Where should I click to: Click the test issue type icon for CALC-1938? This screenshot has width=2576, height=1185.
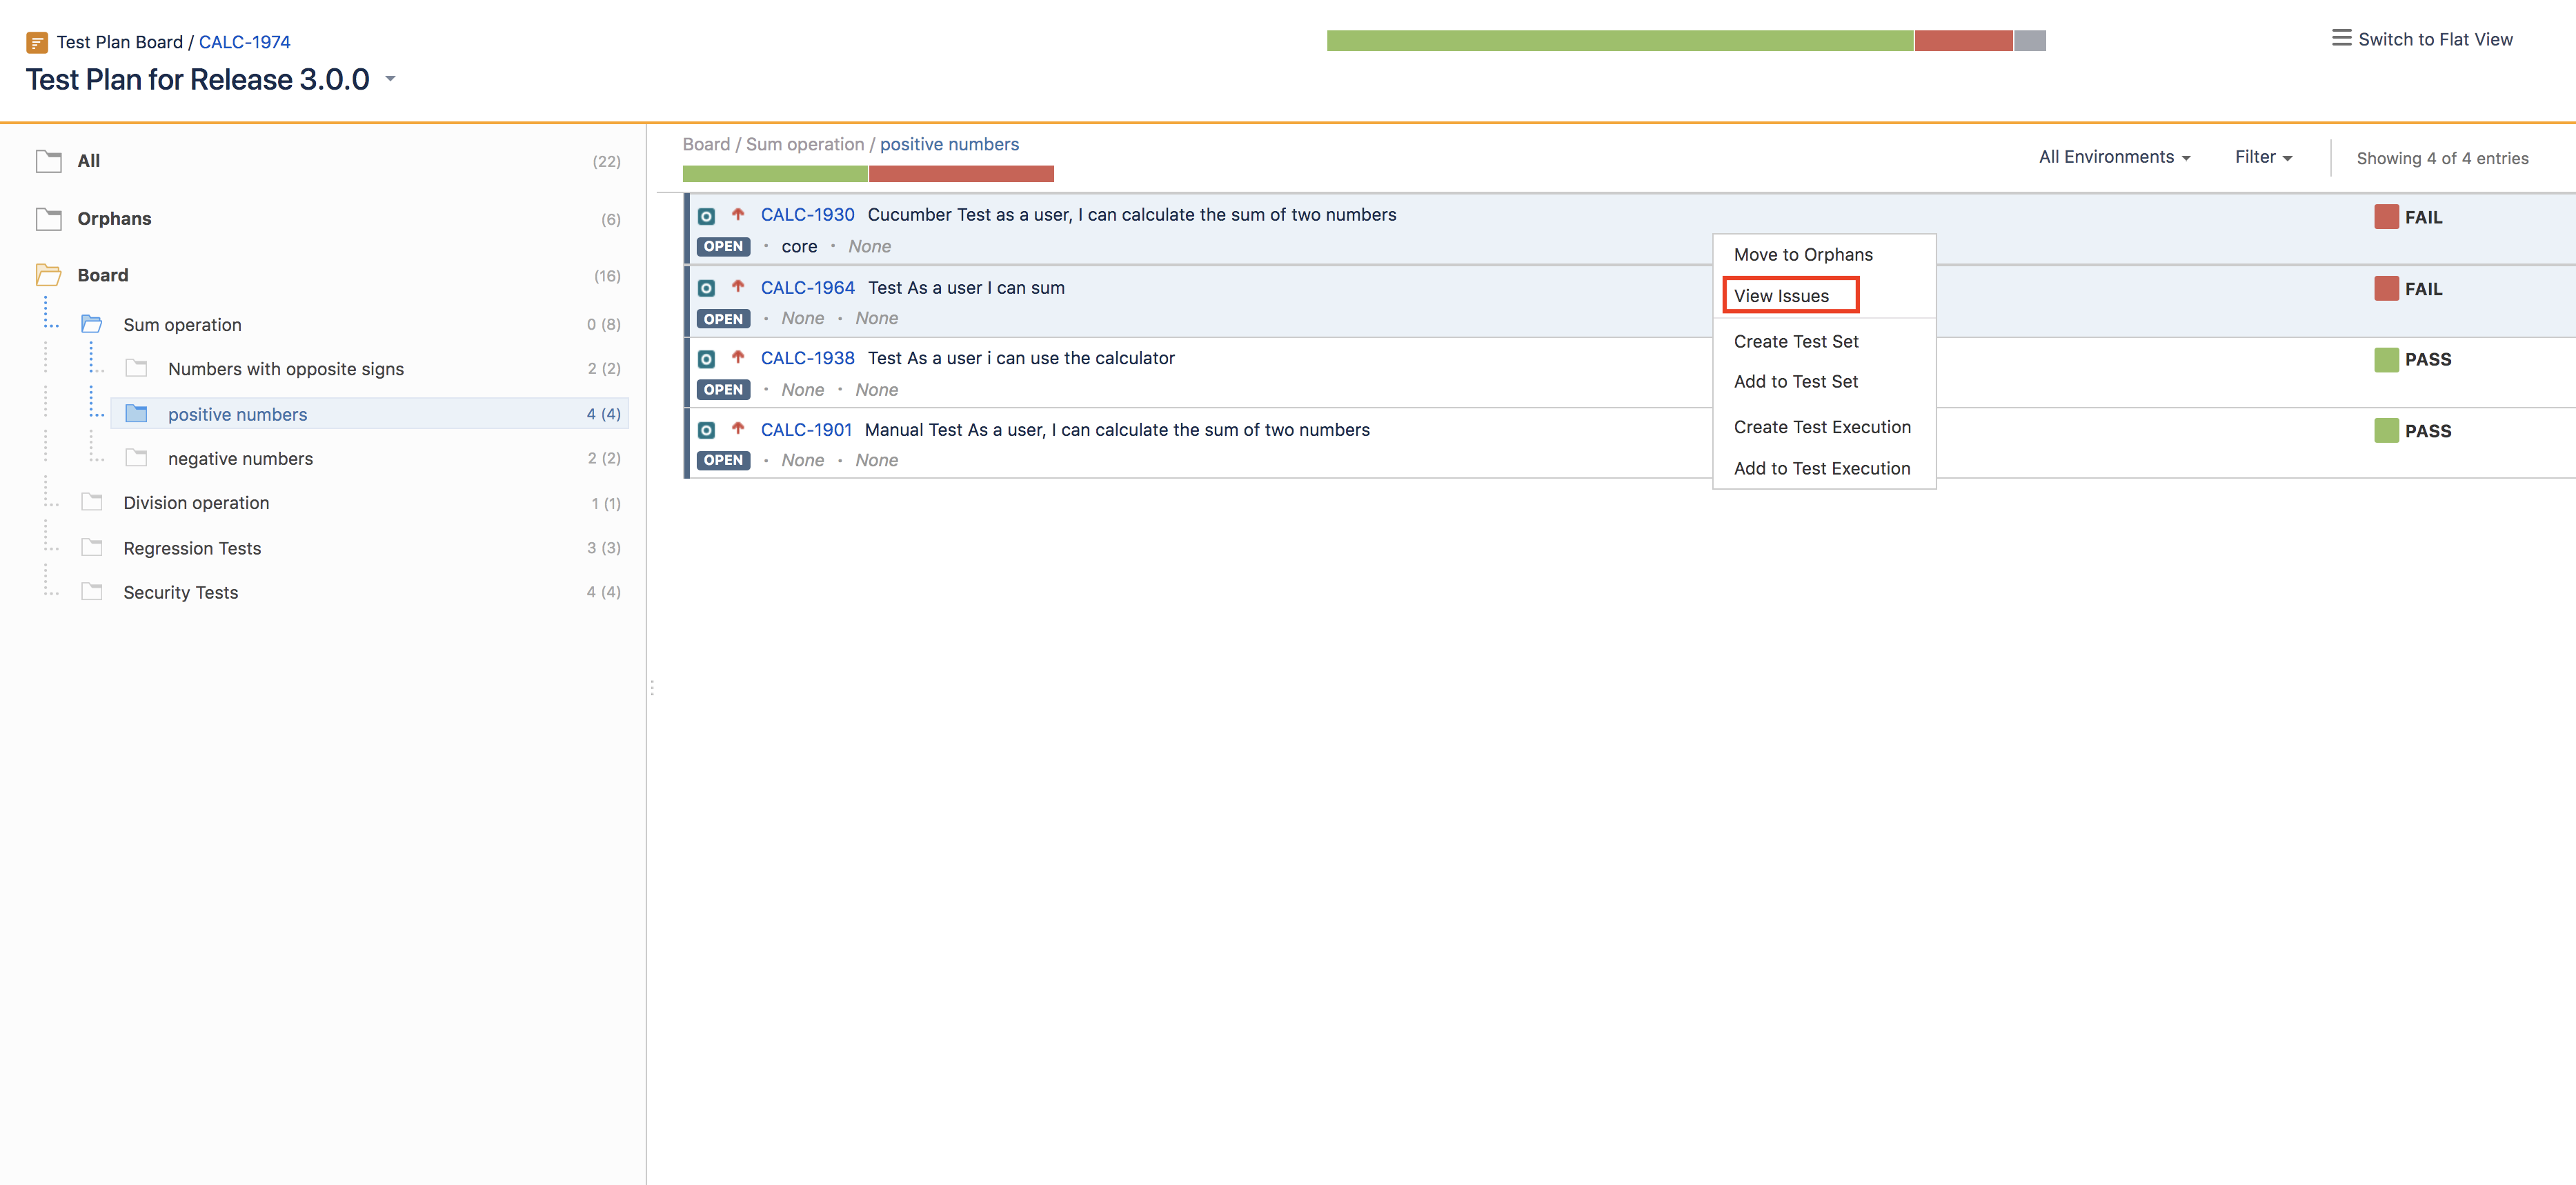(x=706, y=359)
